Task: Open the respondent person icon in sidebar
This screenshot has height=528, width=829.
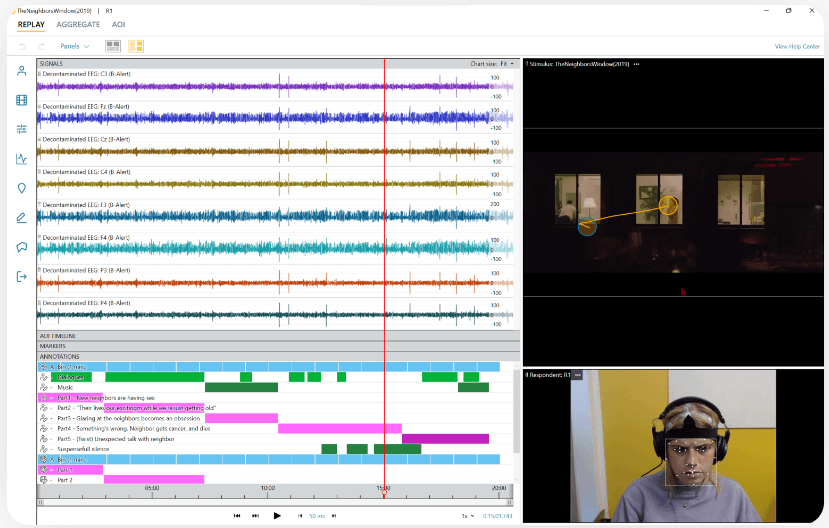Action: pos(22,71)
